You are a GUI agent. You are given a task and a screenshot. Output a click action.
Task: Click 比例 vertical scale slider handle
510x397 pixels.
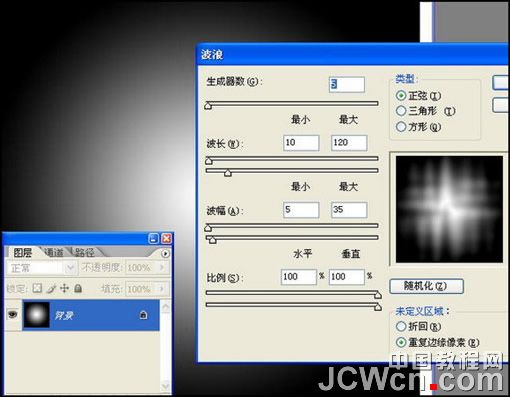coord(378,307)
